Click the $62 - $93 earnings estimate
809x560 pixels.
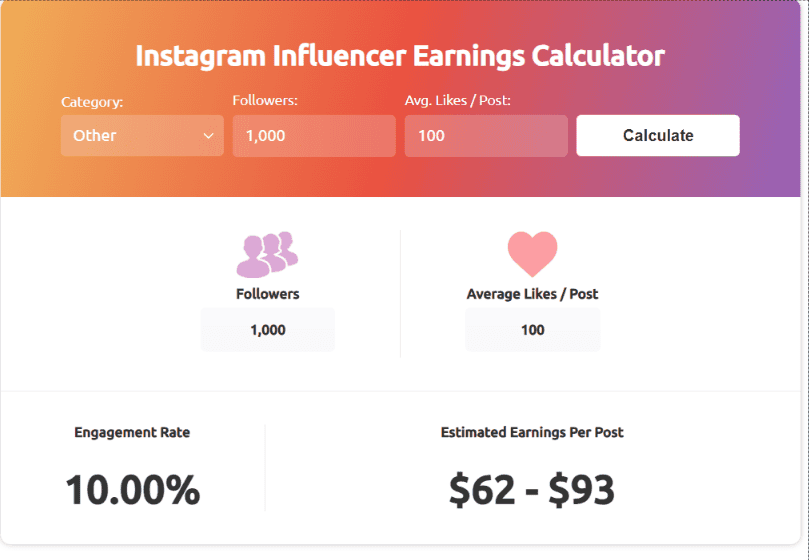tap(532, 490)
